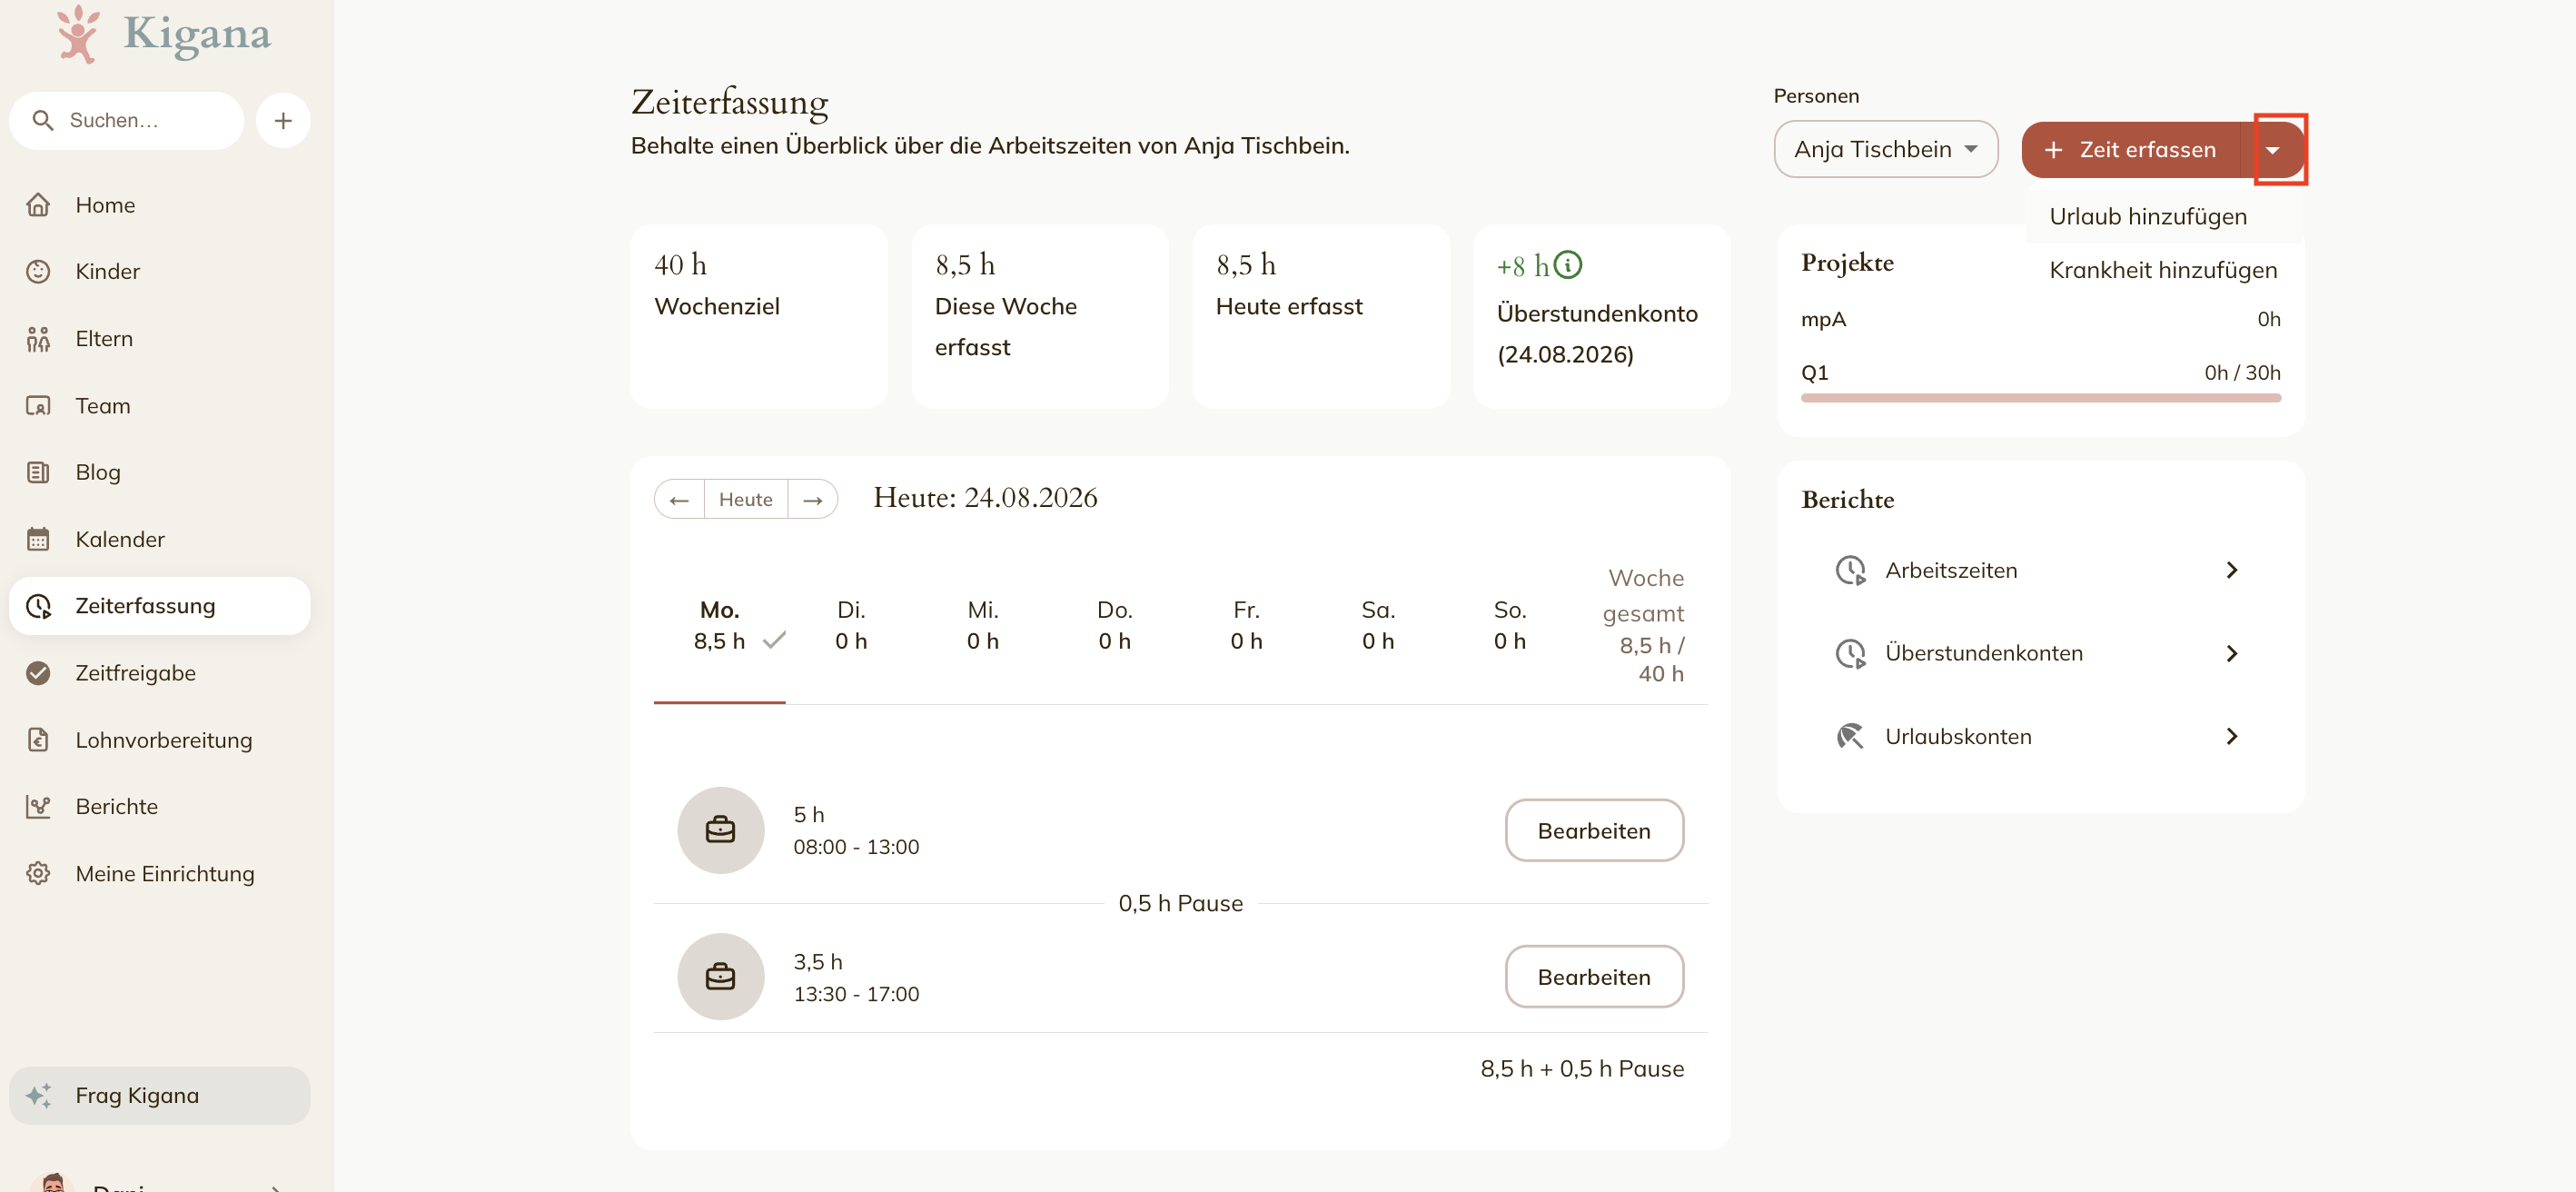
Task: Click the search magnifier icon
Action: [x=42, y=120]
